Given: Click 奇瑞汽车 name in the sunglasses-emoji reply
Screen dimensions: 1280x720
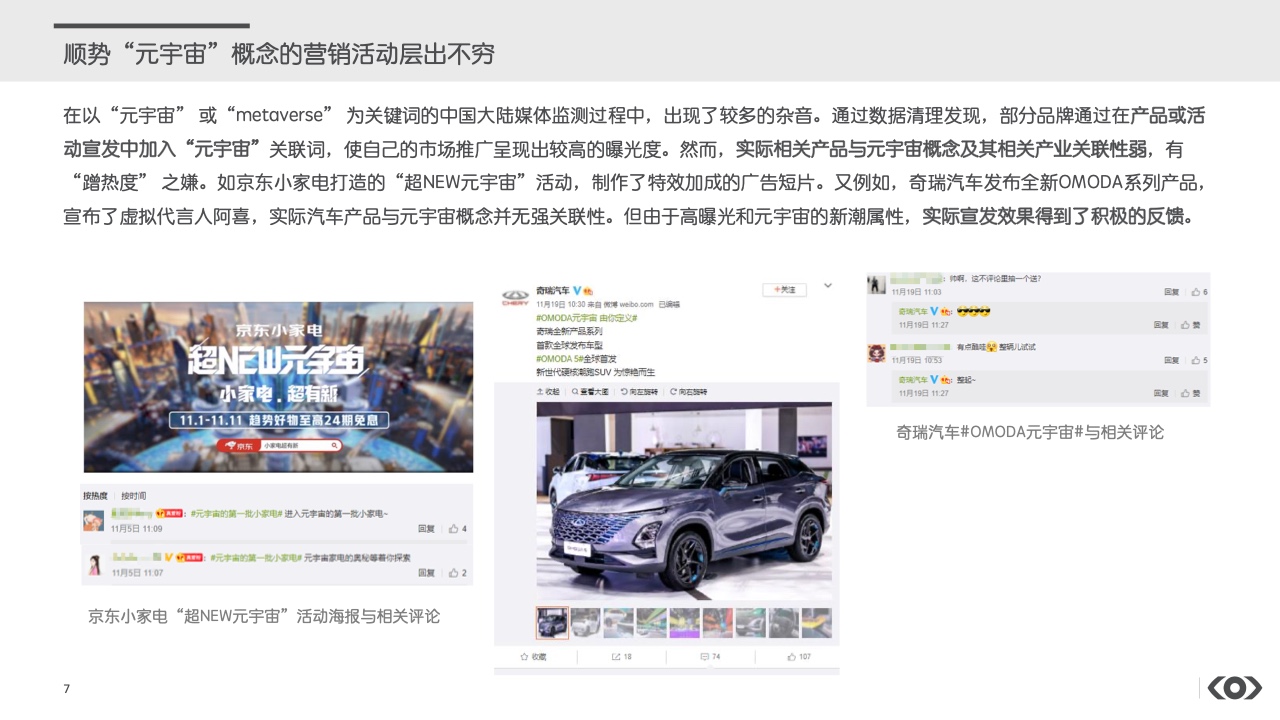Looking at the screenshot, I should tap(913, 312).
